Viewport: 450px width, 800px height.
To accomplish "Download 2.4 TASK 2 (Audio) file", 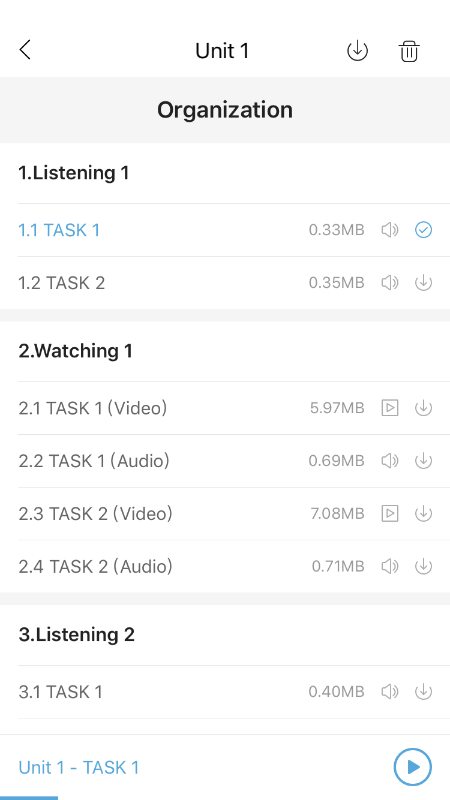I will click(x=423, y=566).
